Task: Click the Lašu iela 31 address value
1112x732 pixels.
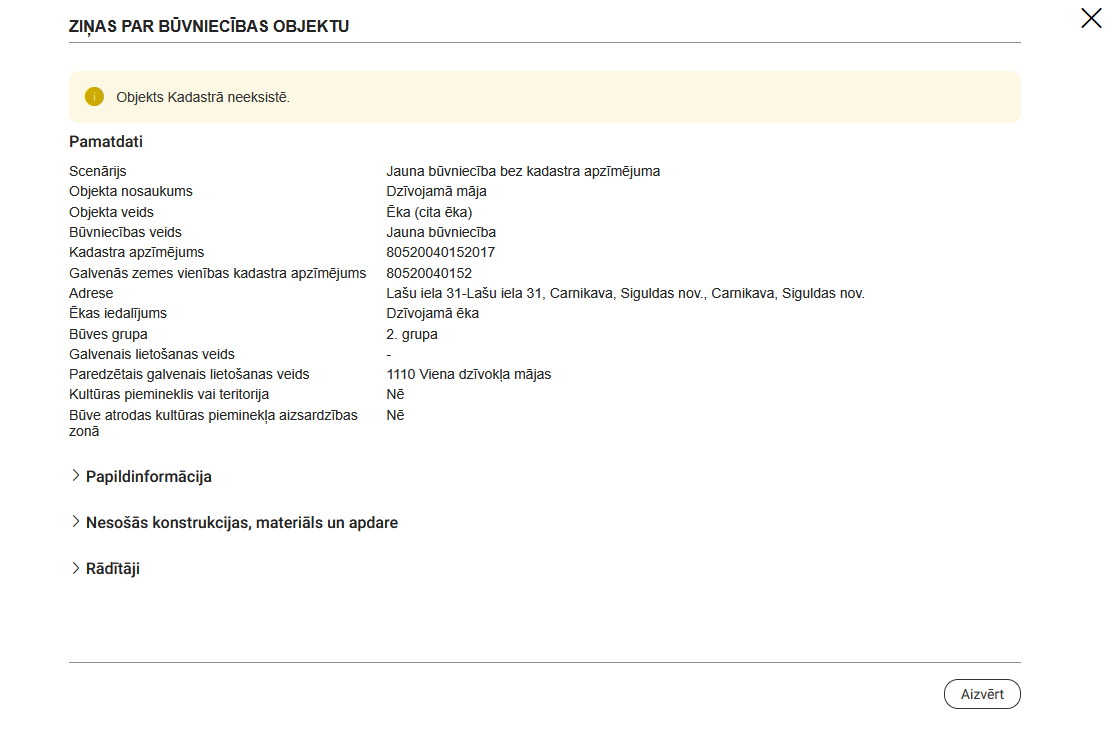Action: (x=625, y=293)
